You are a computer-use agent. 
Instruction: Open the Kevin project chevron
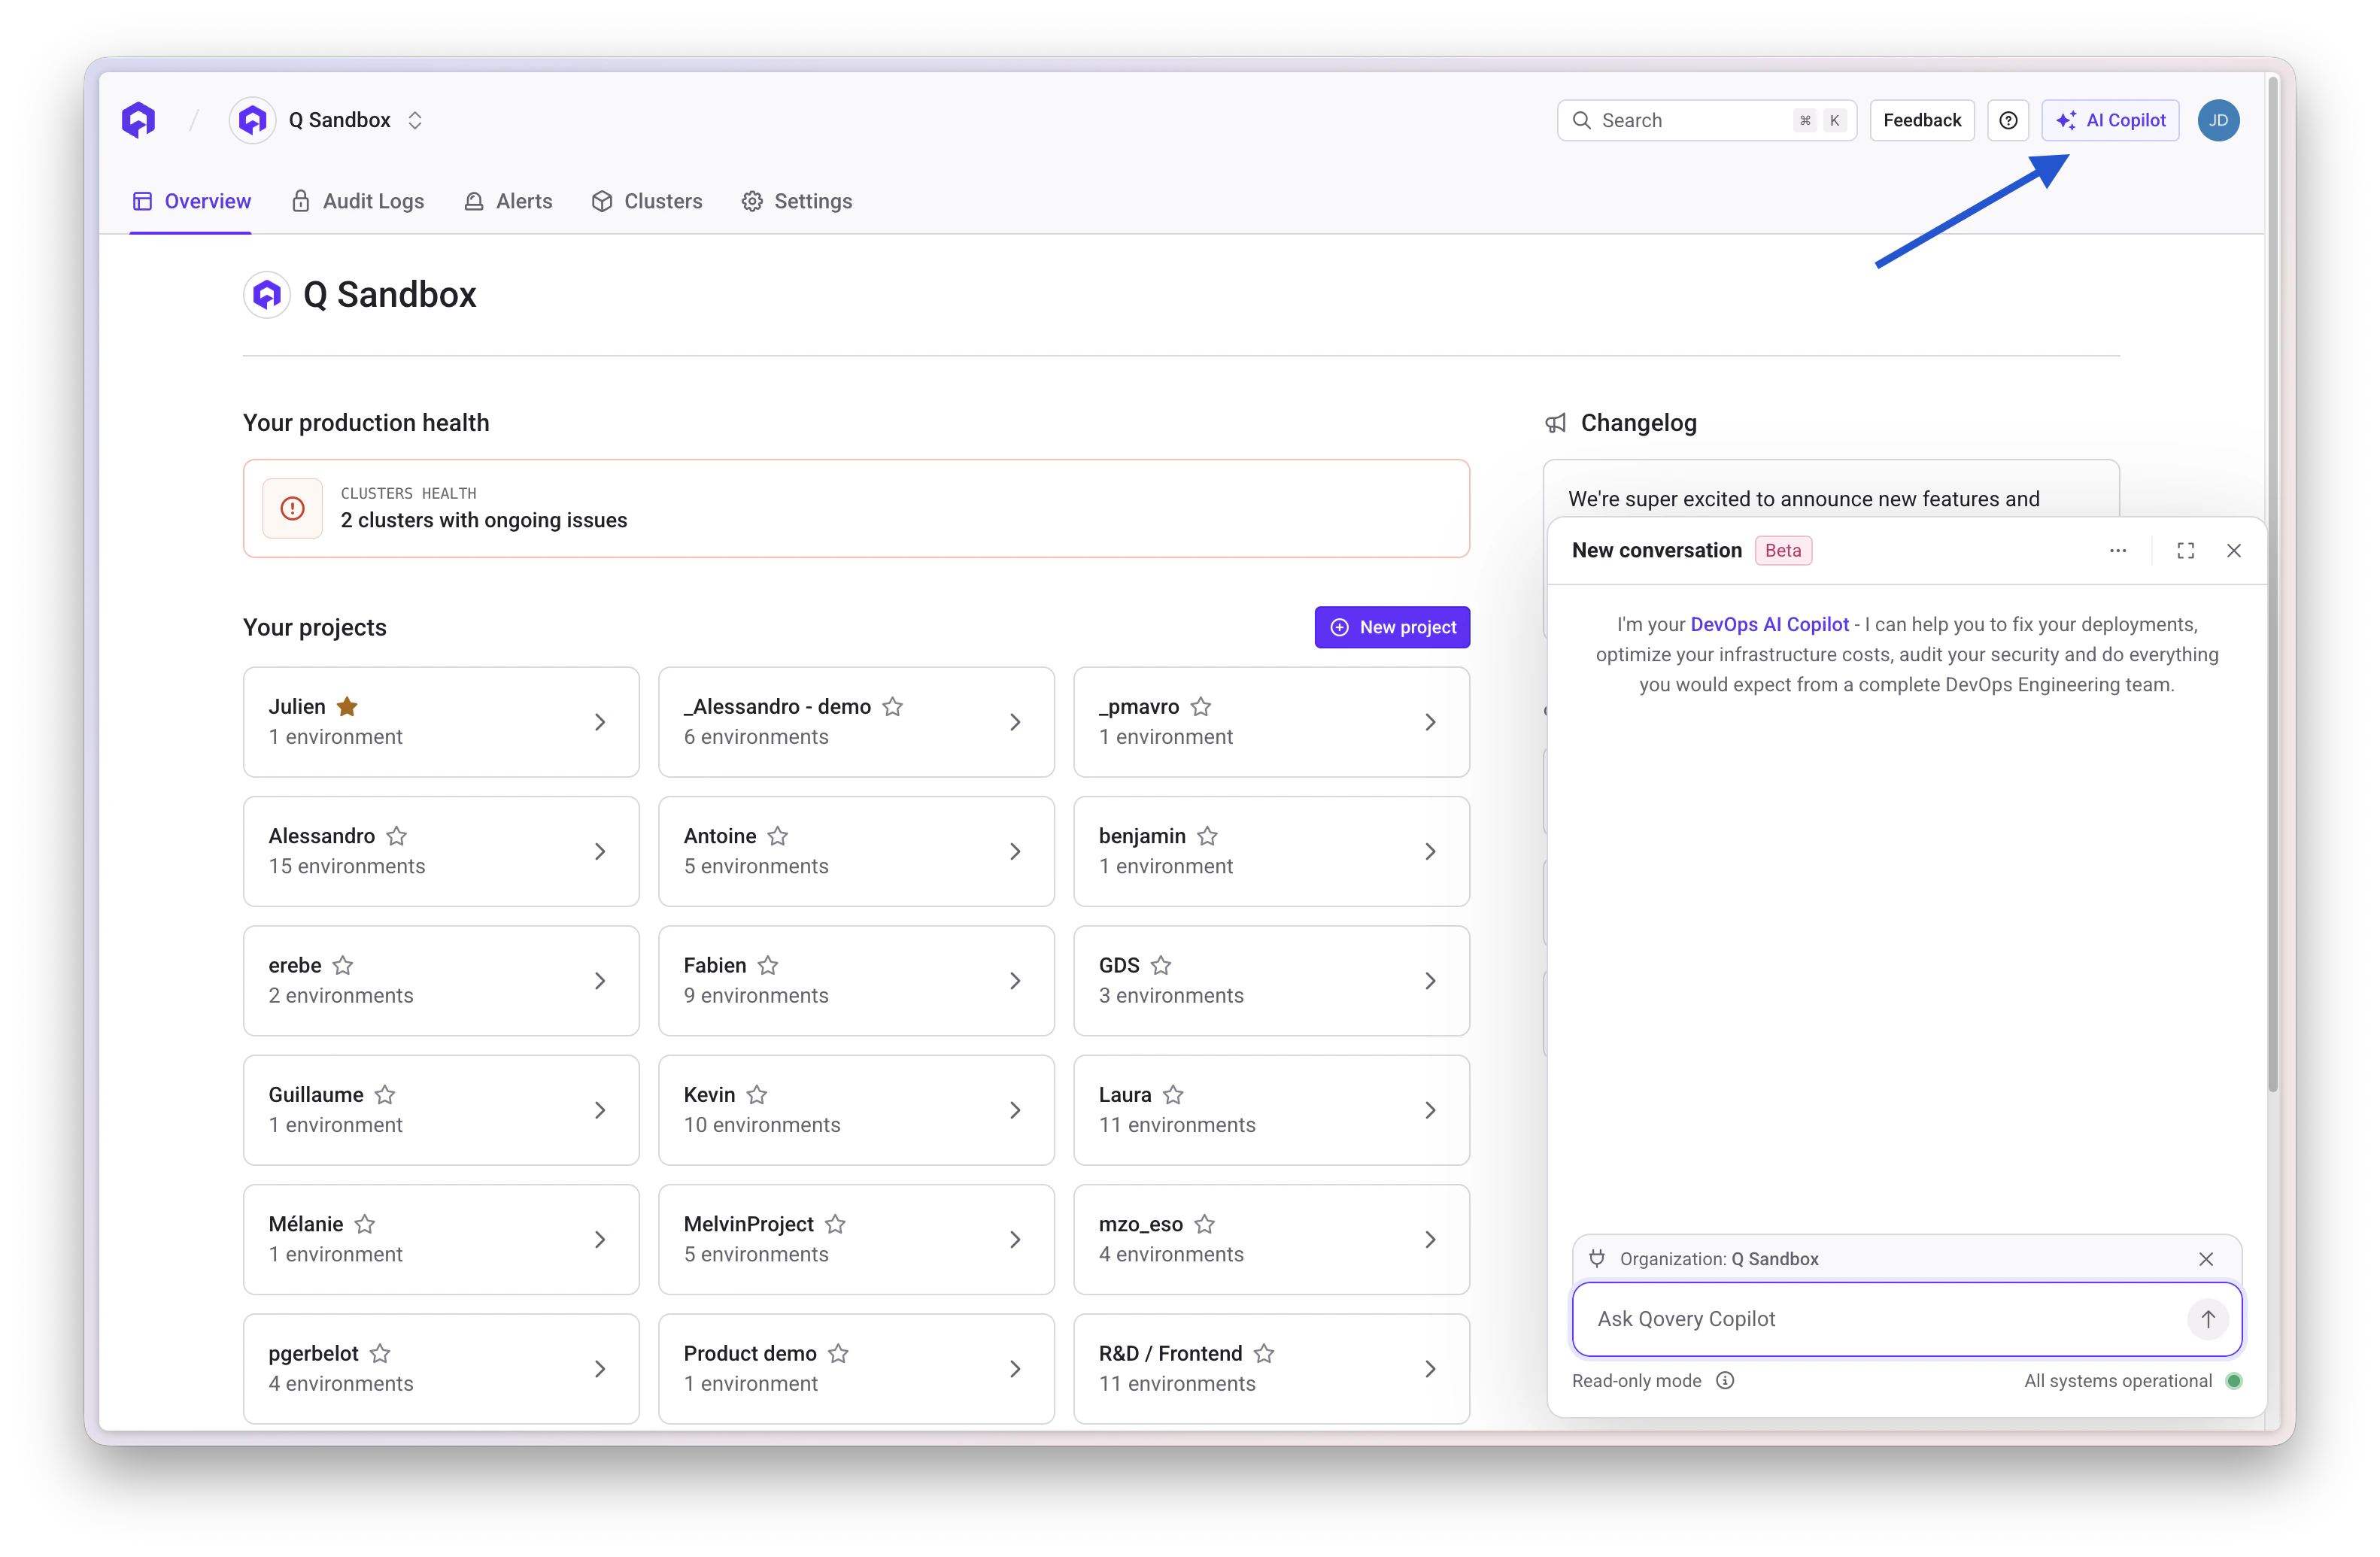(1014, 1110)
